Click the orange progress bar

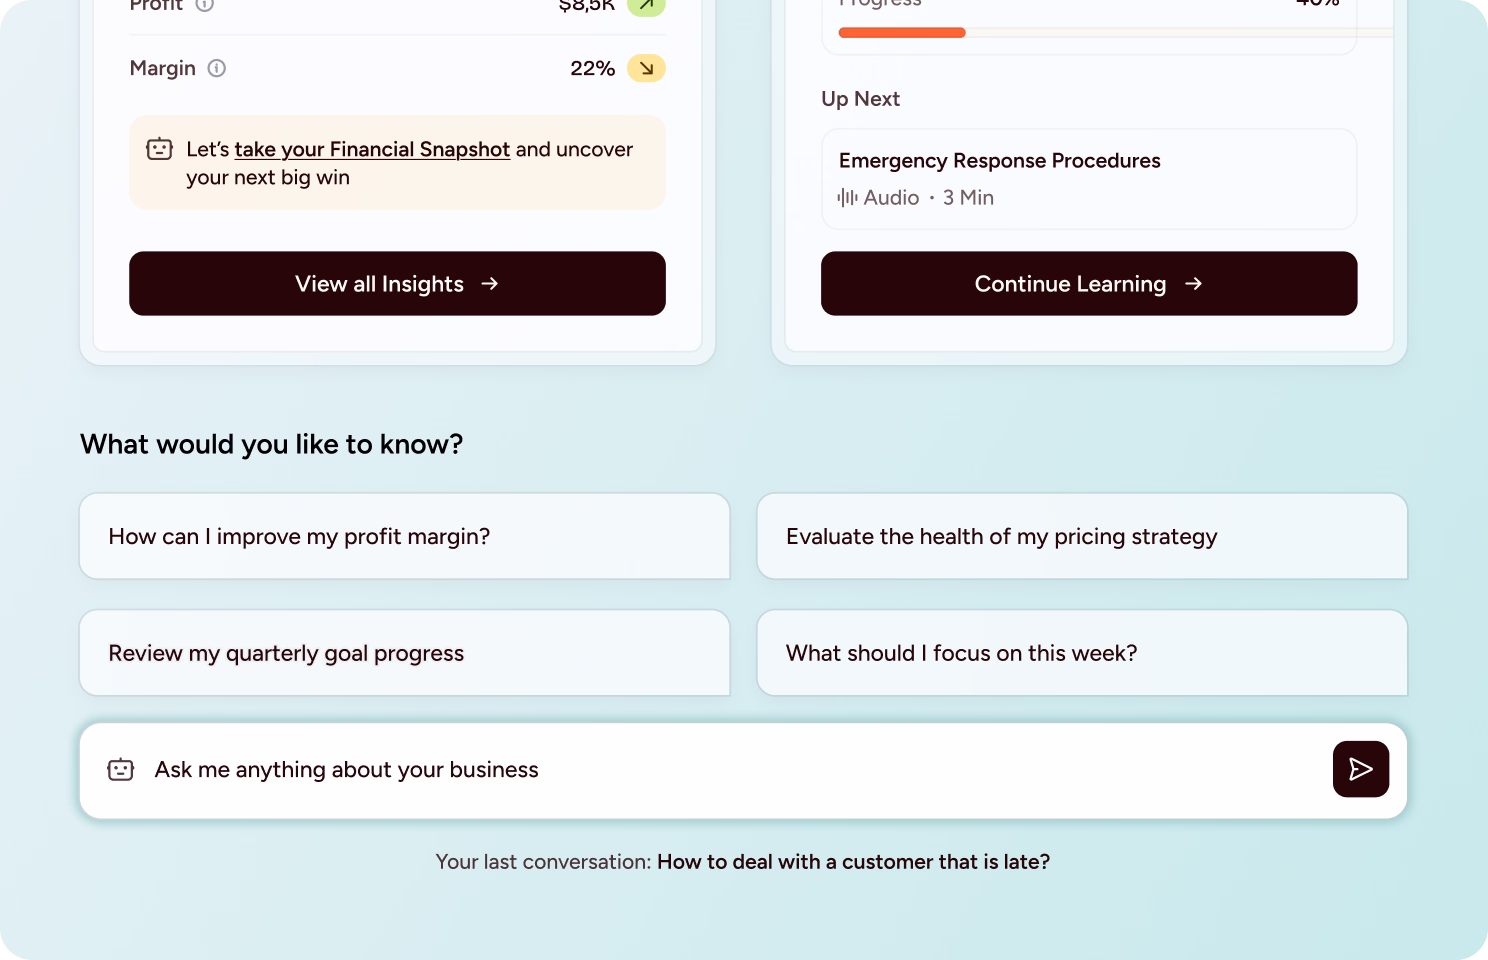(x=900, y=32)
